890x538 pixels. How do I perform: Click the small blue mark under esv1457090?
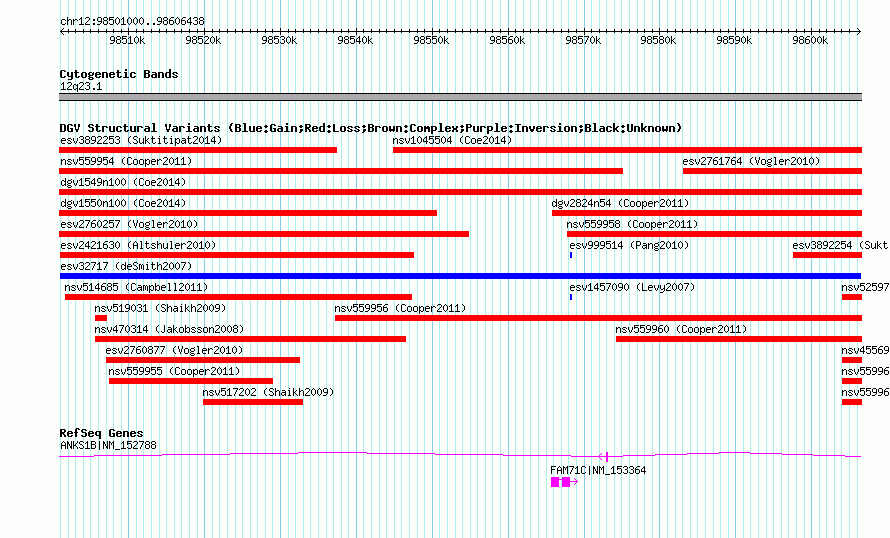tap(571, 297)
